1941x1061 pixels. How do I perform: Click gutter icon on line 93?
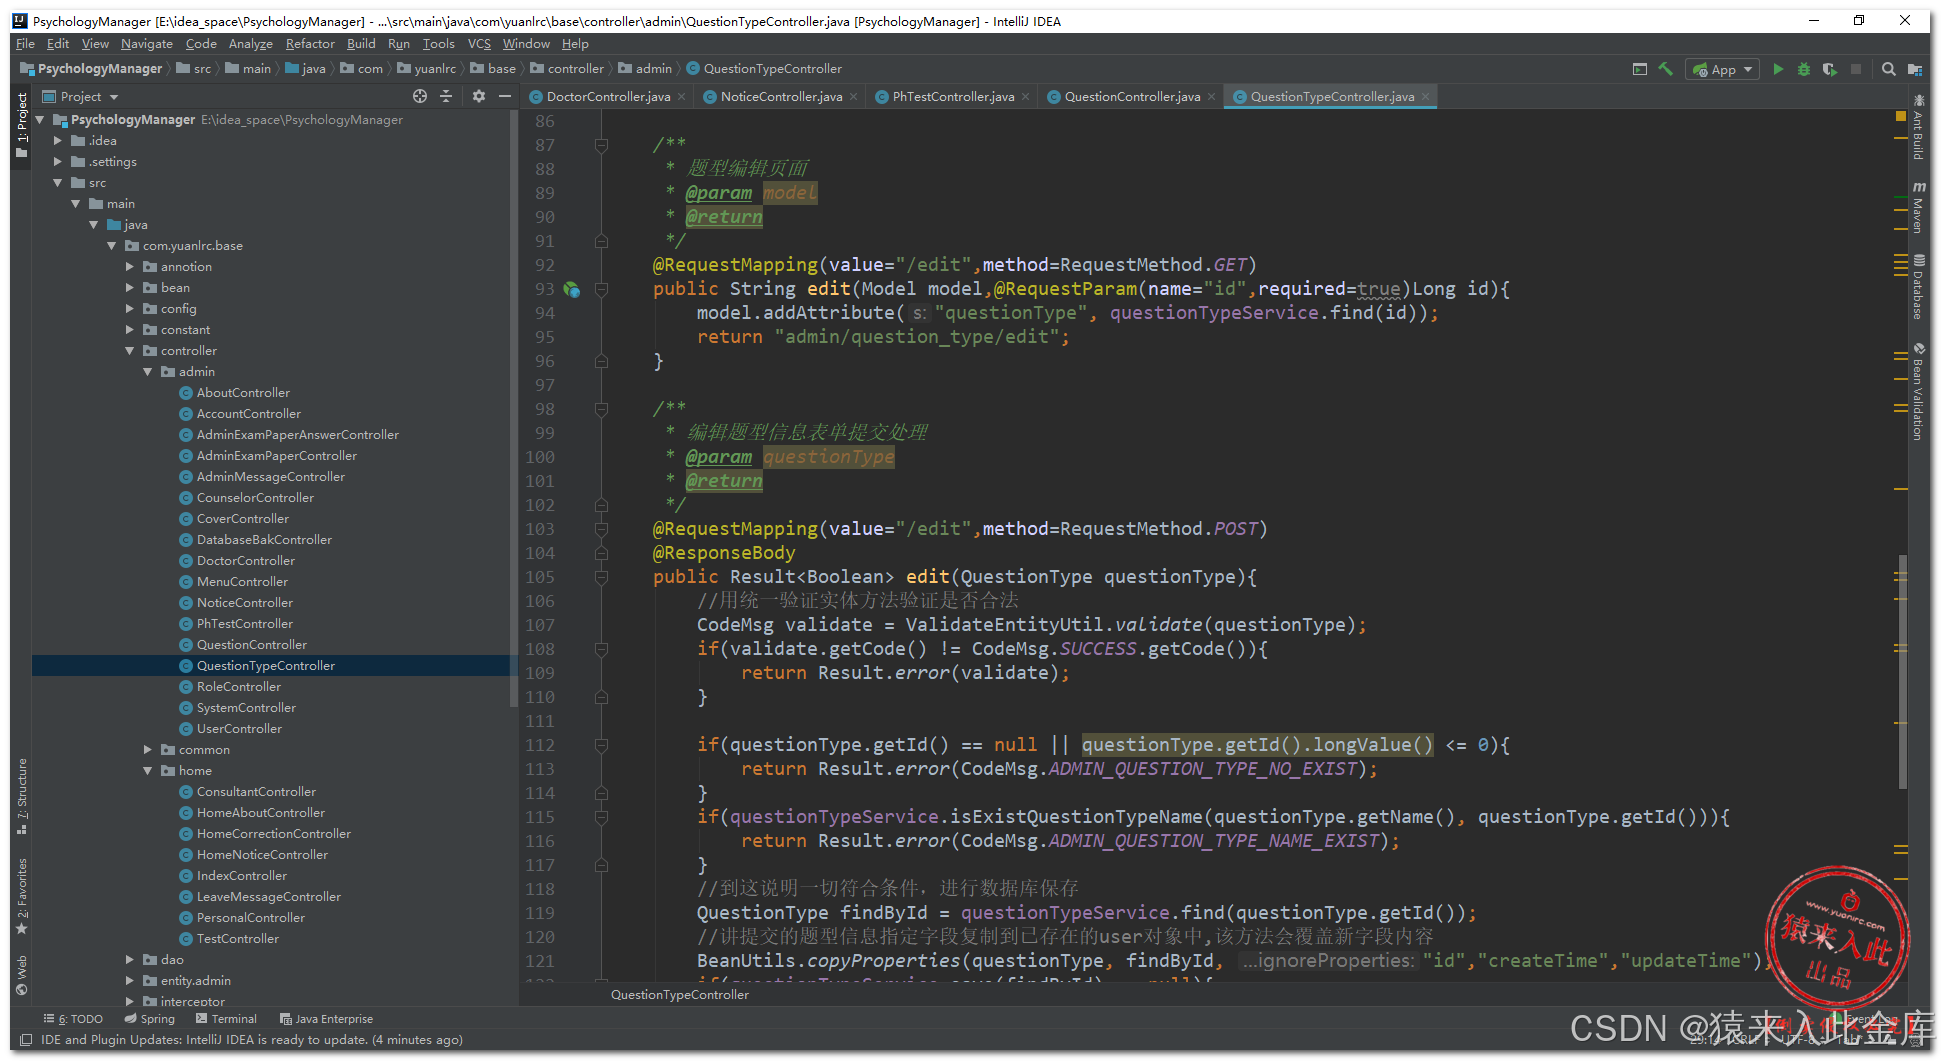point(572,289)
